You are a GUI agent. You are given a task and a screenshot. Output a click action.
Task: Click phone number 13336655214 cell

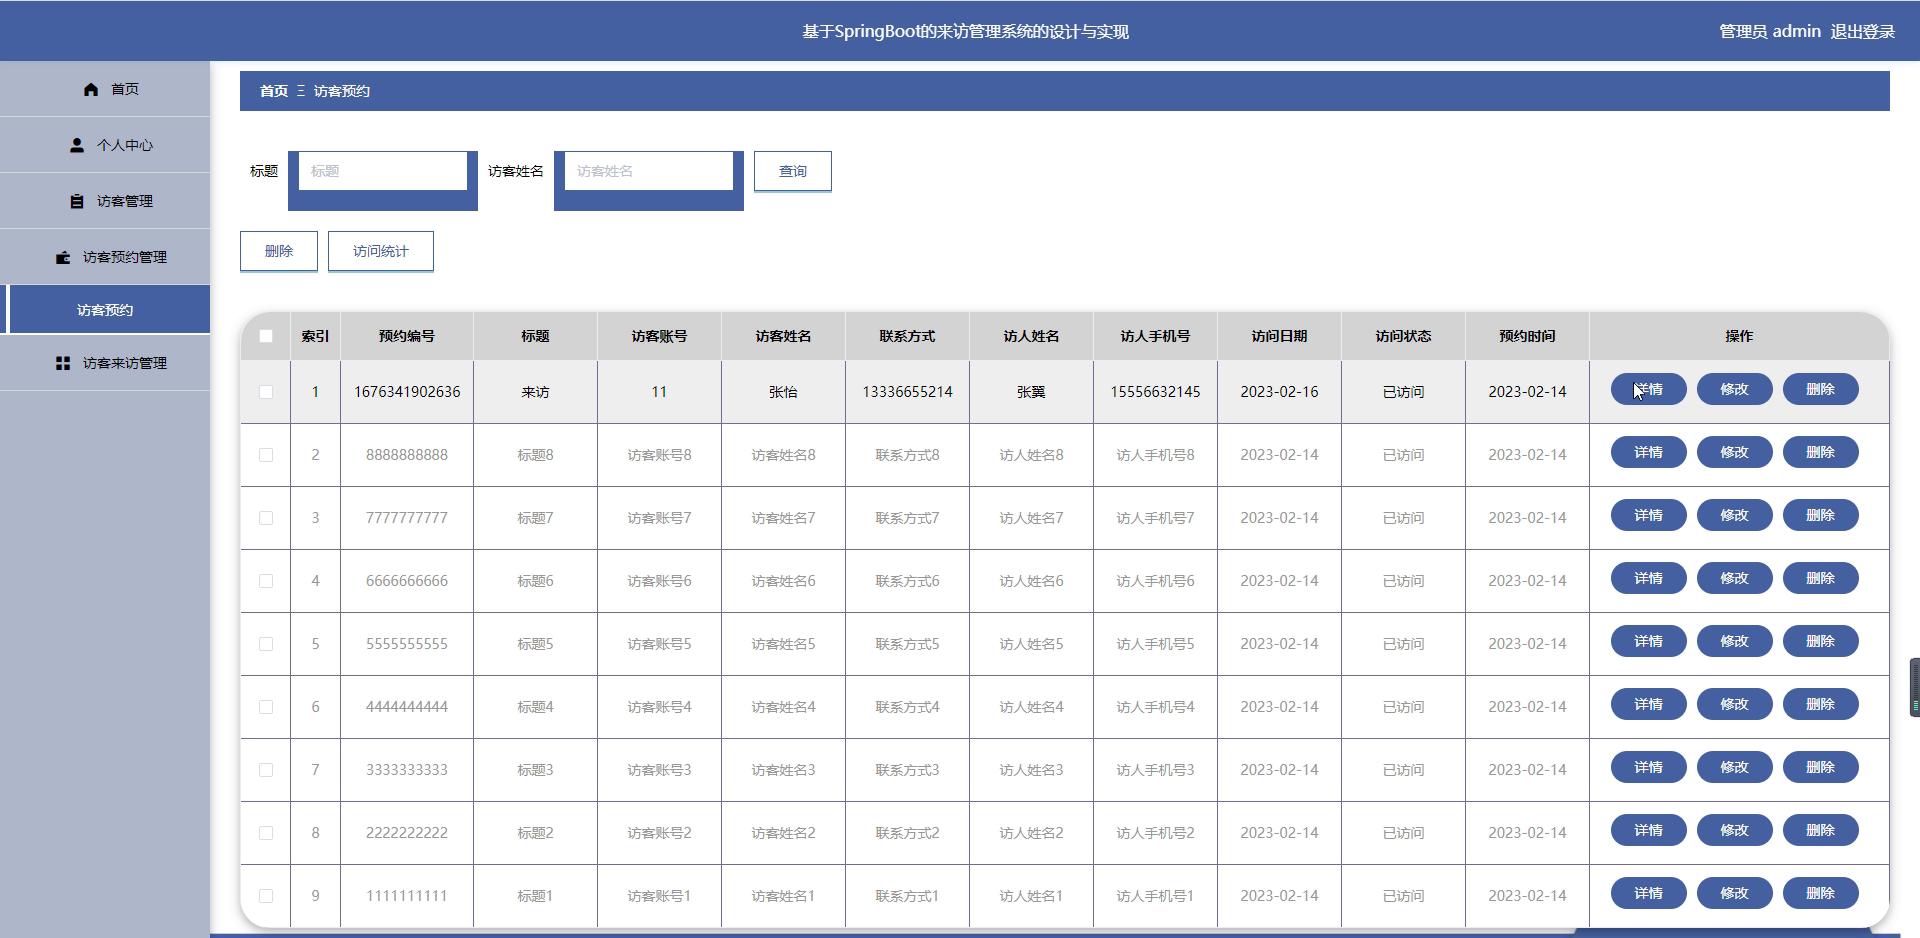click(907, 392)
